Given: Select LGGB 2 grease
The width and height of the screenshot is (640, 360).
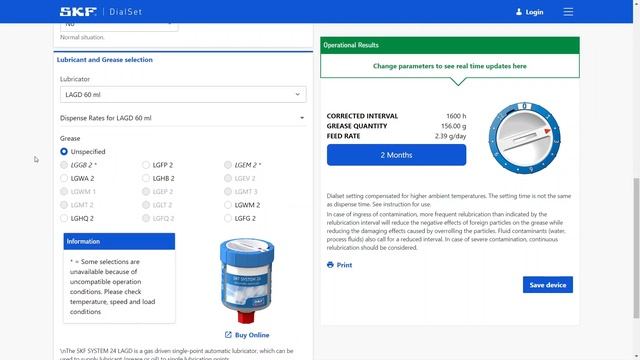Looking at the screenshot, I should point(64,165).
